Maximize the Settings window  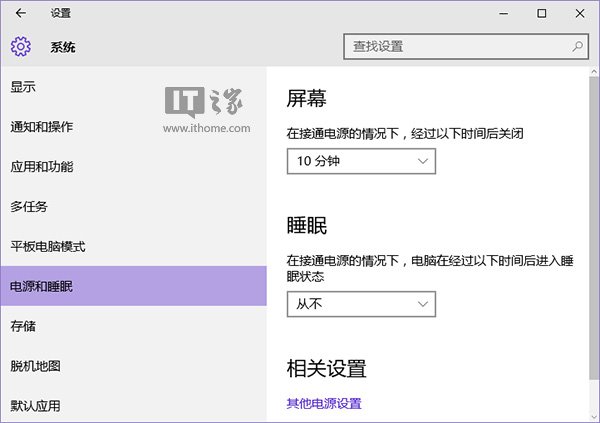pyautogui.click(x=541, y=14)
